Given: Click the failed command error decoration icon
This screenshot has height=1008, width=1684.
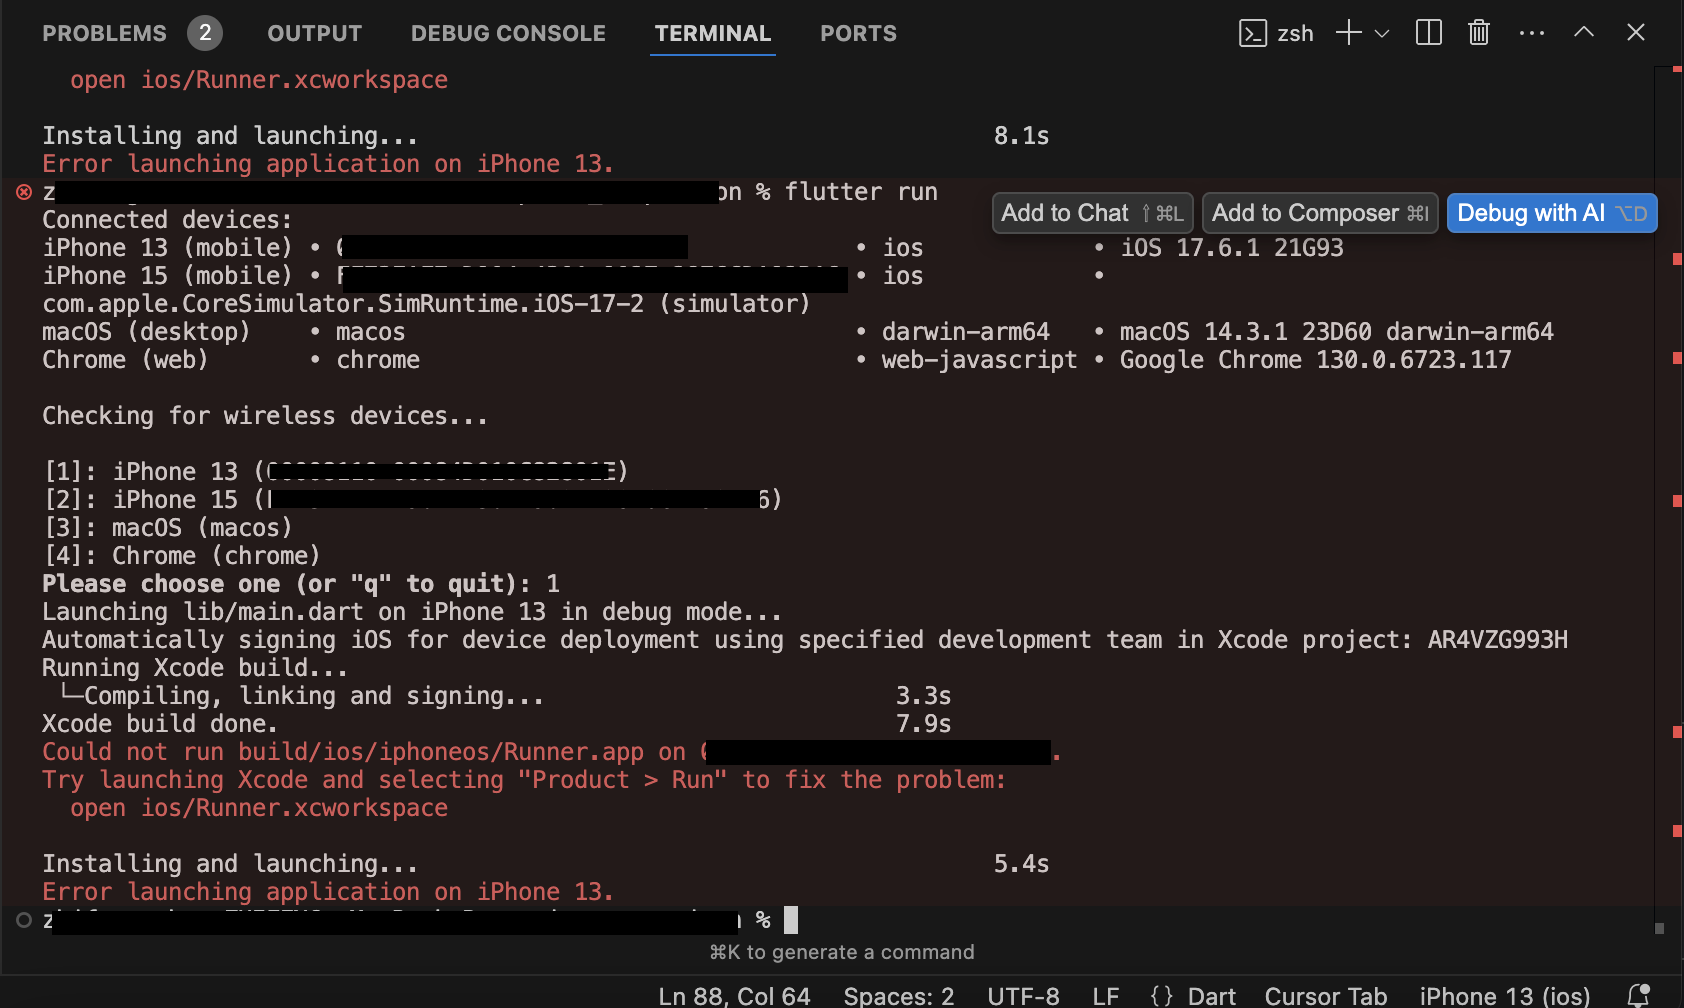Looking at the screenshot, I should click(24, 191).
